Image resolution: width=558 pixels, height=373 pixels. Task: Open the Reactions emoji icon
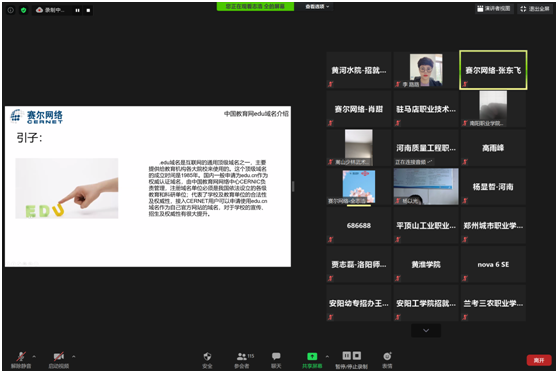click(387, 356)
